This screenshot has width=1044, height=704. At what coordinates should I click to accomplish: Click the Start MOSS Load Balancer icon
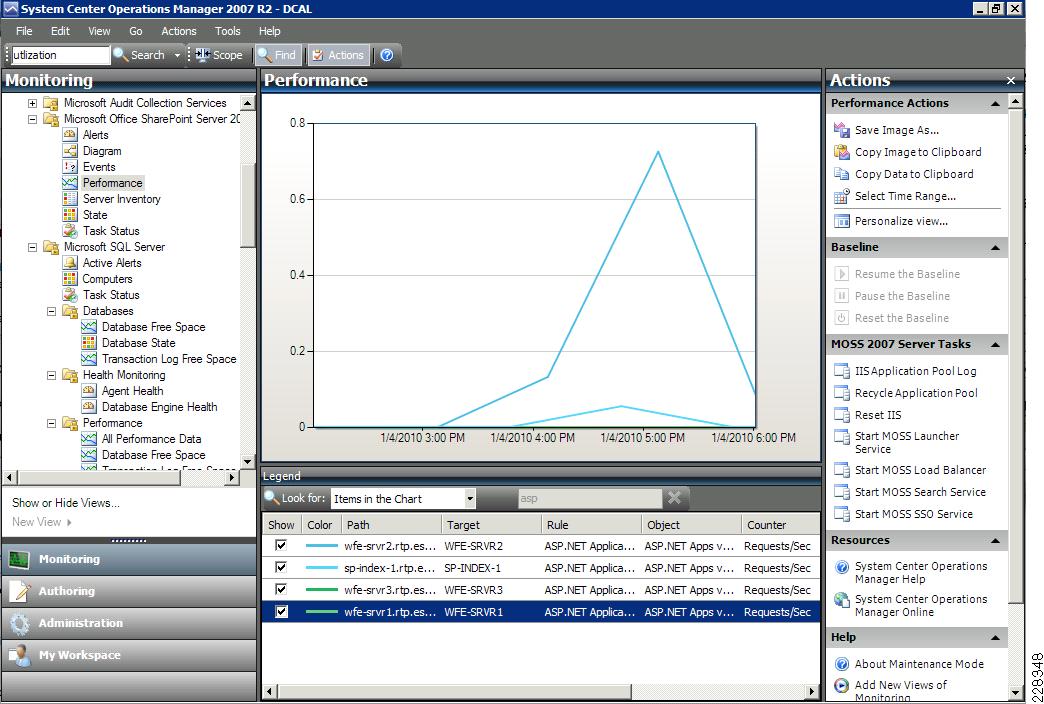coord(842,470)
